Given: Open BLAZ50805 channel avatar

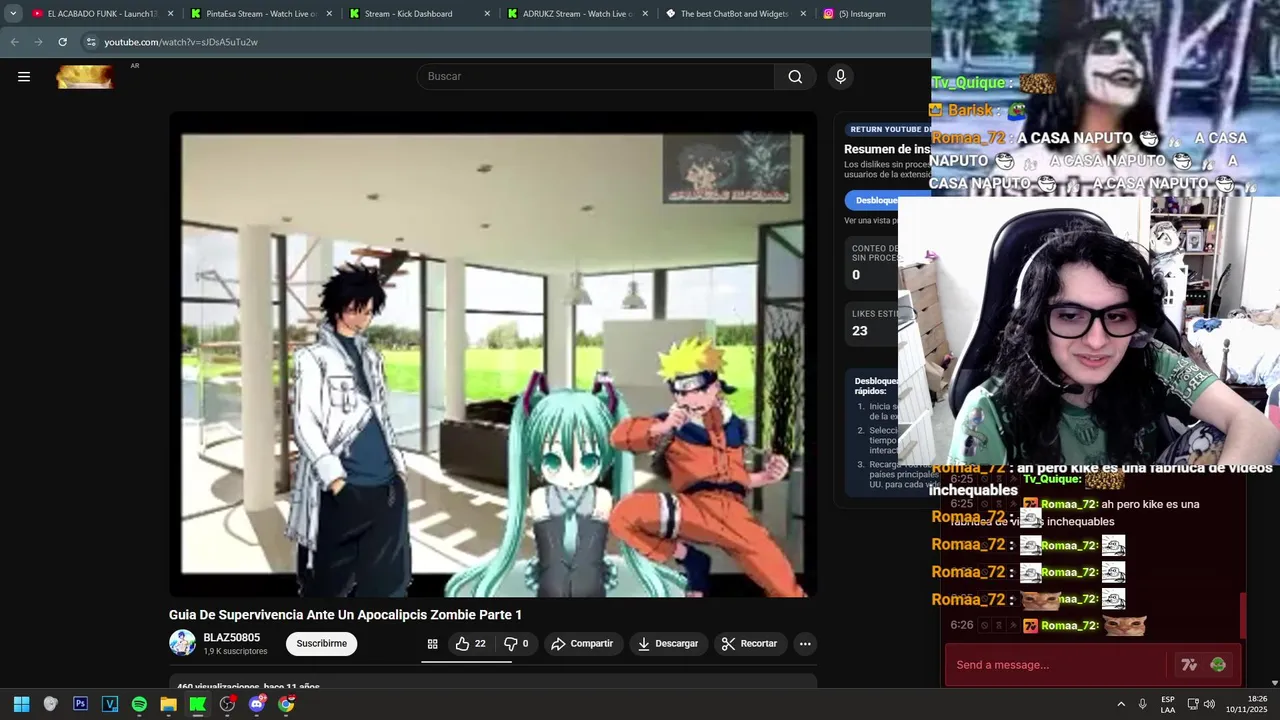Looking at the screenshot, I should coord(182,643).
